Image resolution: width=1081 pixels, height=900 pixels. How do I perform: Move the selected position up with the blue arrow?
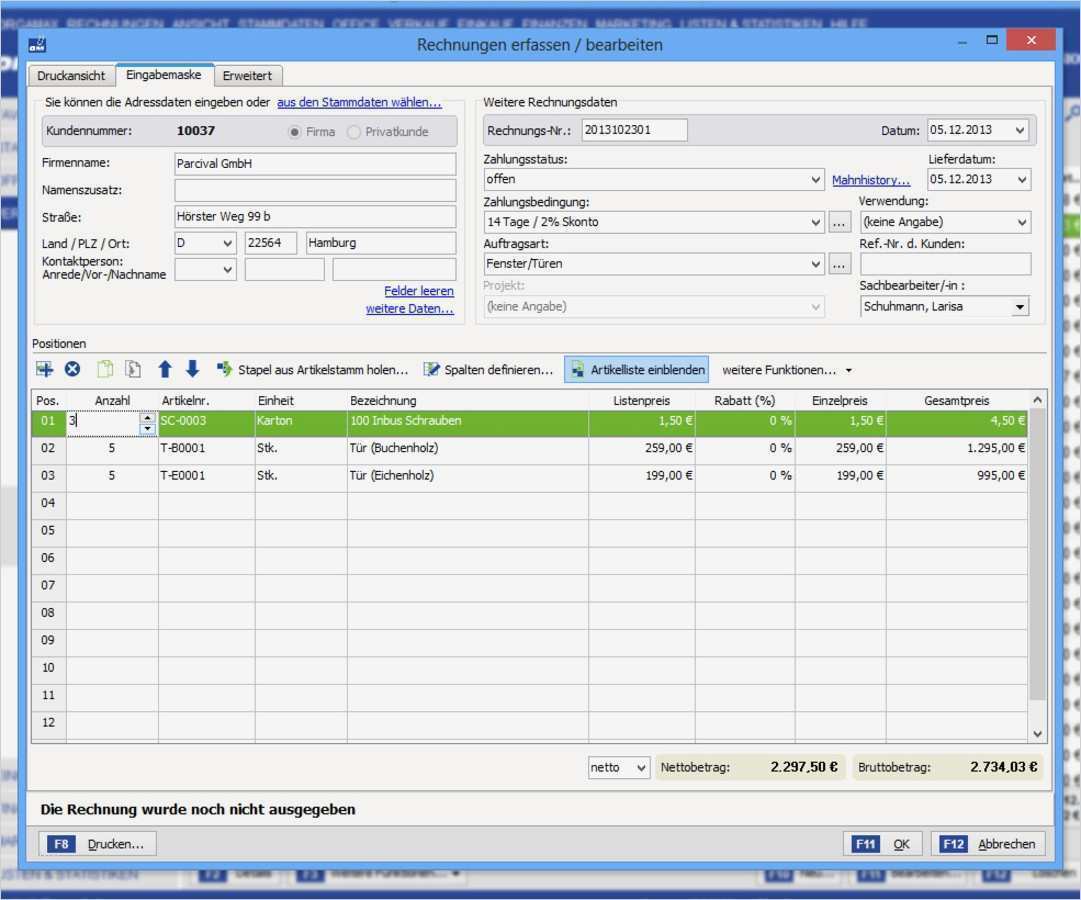point(165,370)
